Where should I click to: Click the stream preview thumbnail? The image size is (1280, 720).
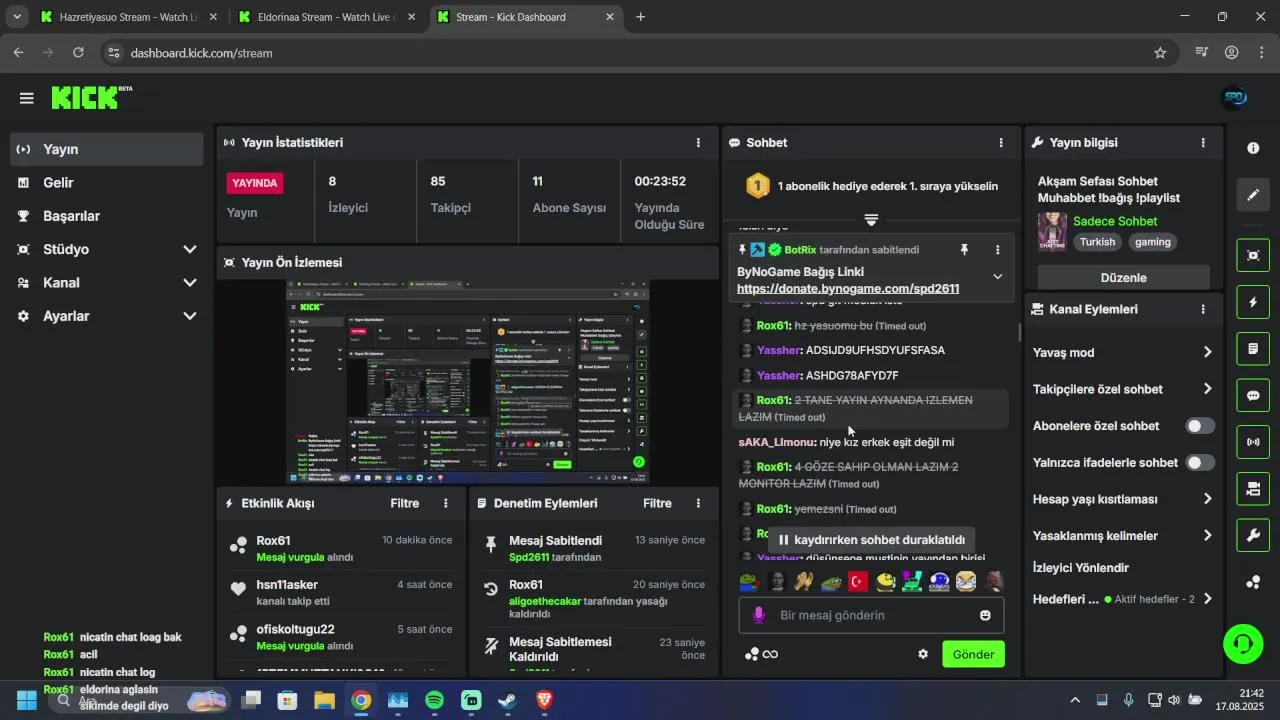(x=468, y=382)
